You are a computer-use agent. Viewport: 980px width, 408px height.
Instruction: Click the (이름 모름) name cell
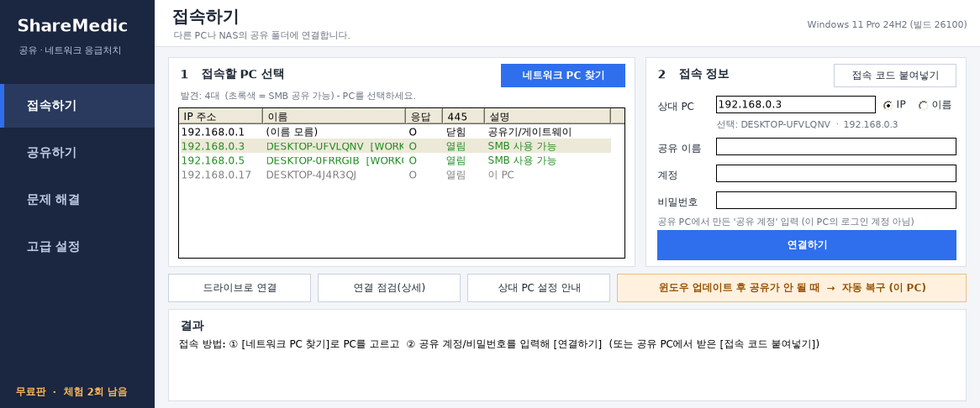[x=291, y=132]
